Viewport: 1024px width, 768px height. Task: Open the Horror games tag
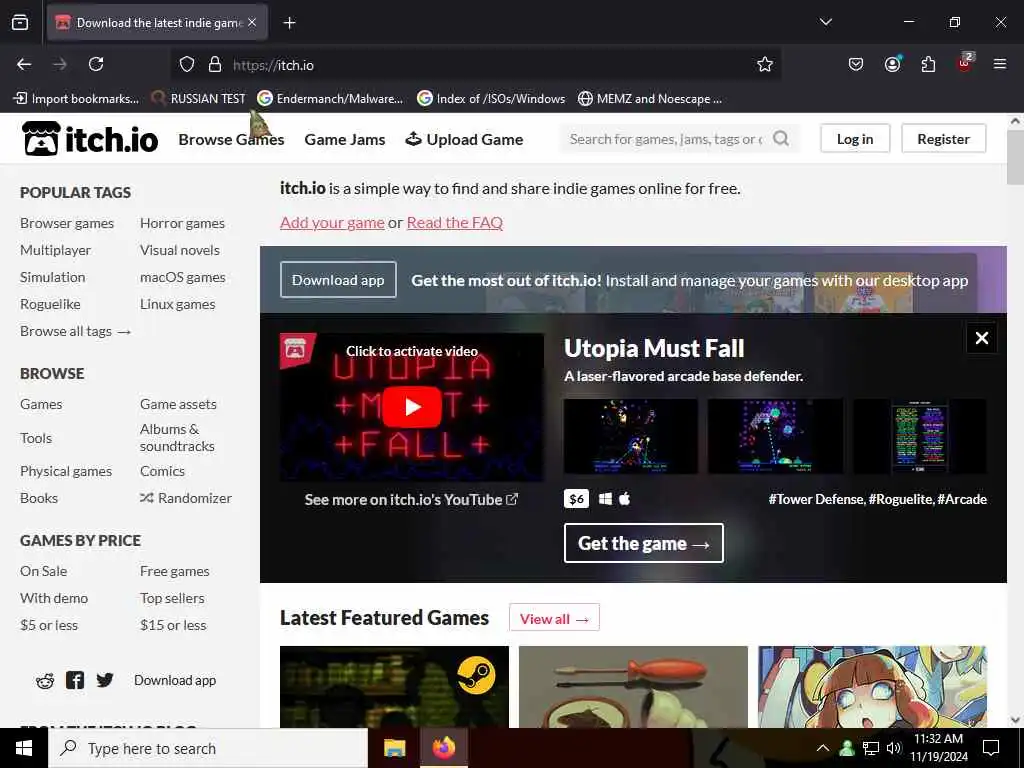[182, 223]
